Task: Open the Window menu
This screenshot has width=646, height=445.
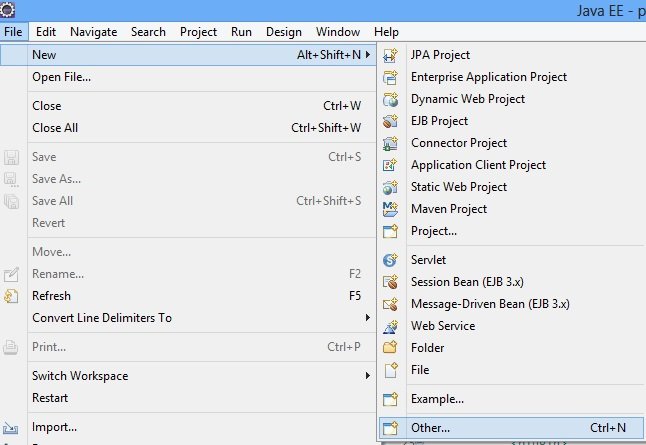Action: 338,32
